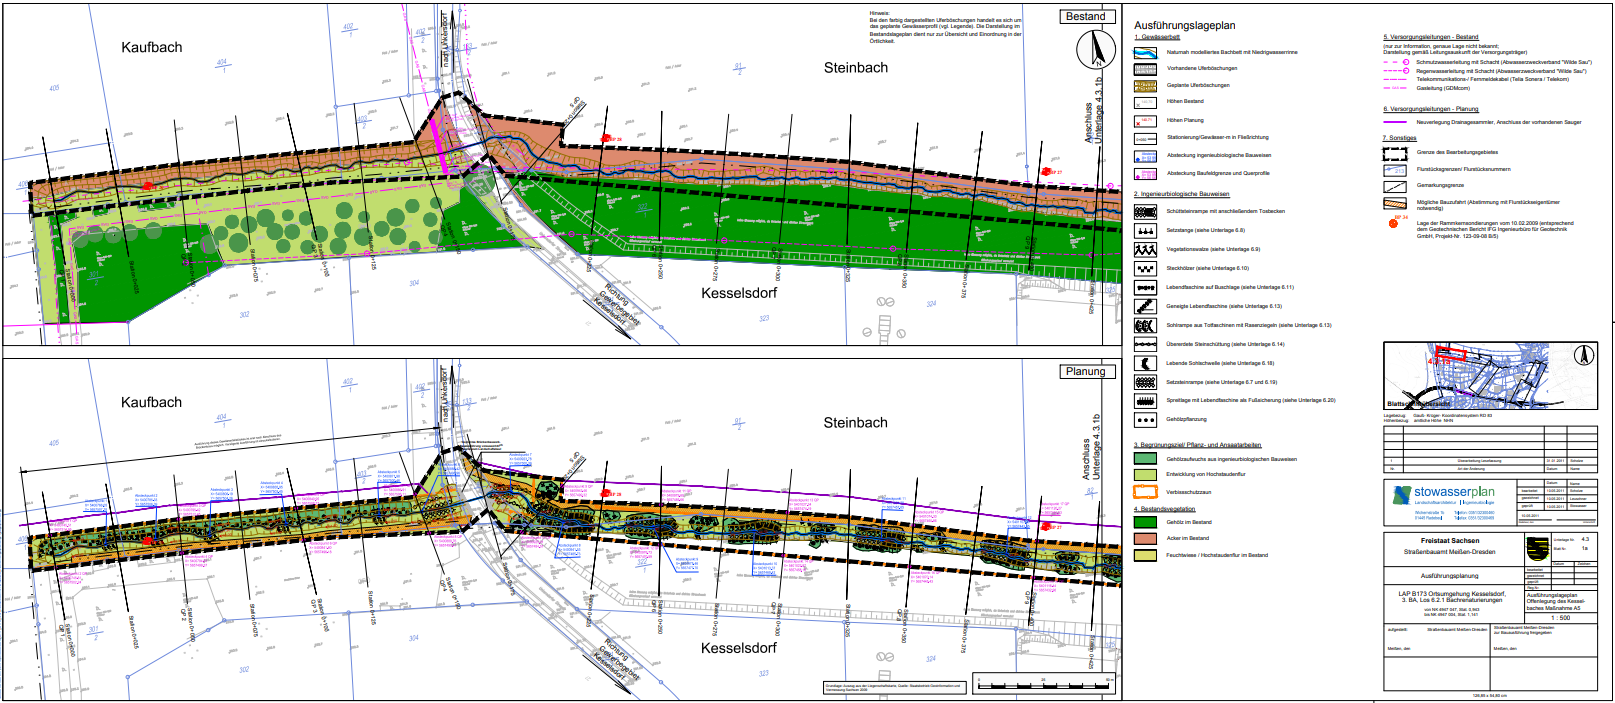Click the Freistaat Sachsen coat of arms
Viewport: 1615px width, 703px height.
pyautogui.click(x=1536, y=549)
